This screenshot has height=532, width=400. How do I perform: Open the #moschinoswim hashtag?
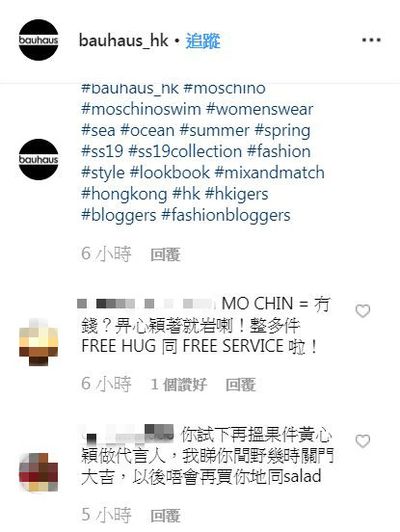coord(141,109)
